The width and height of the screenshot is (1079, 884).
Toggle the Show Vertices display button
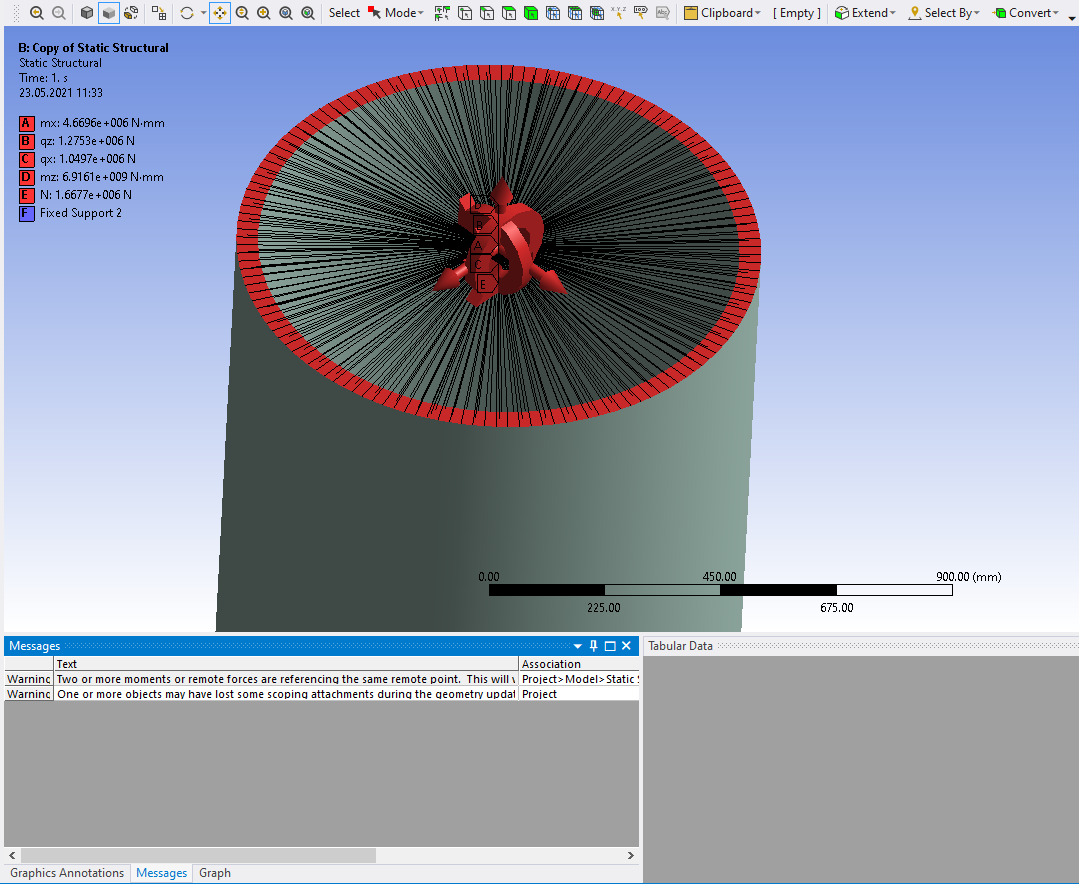131,13
